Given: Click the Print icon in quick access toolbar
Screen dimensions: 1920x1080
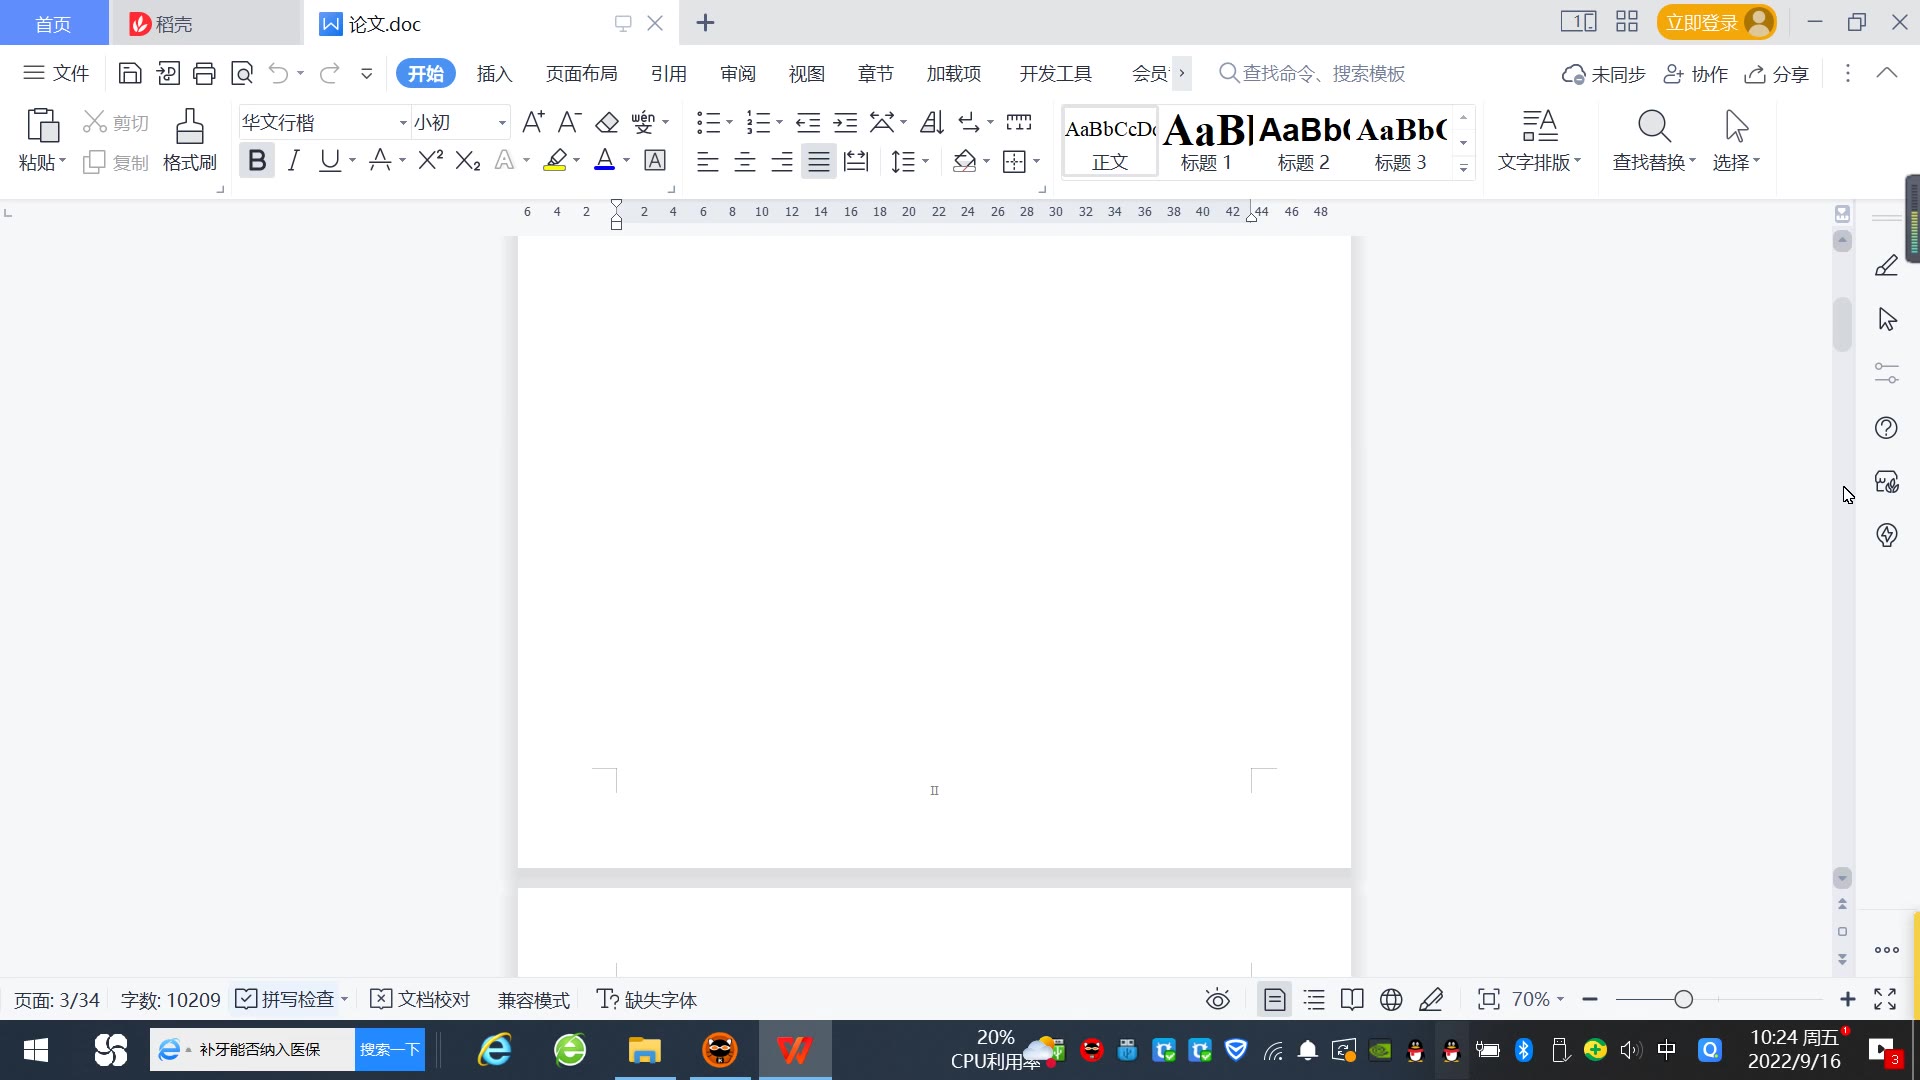Looking at the screenshot, I should pos(204,73).
